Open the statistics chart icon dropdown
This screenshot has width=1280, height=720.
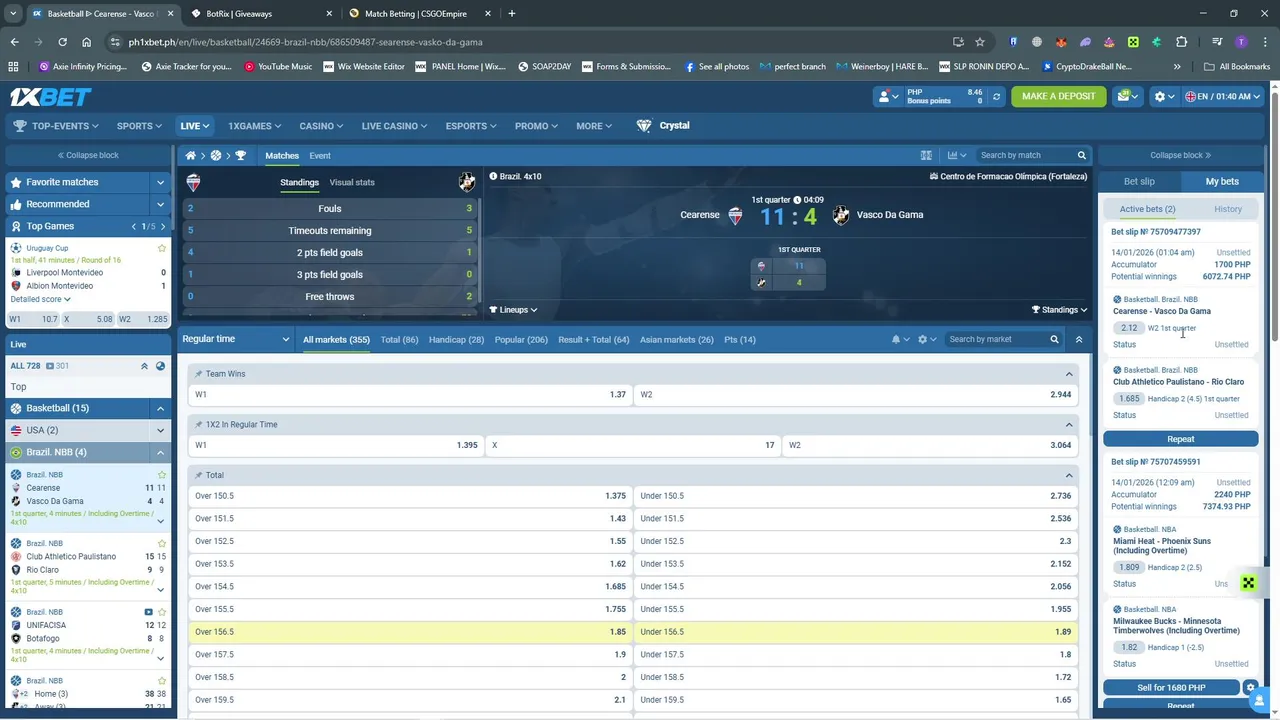pyautogui.click(x=957, y=156)
